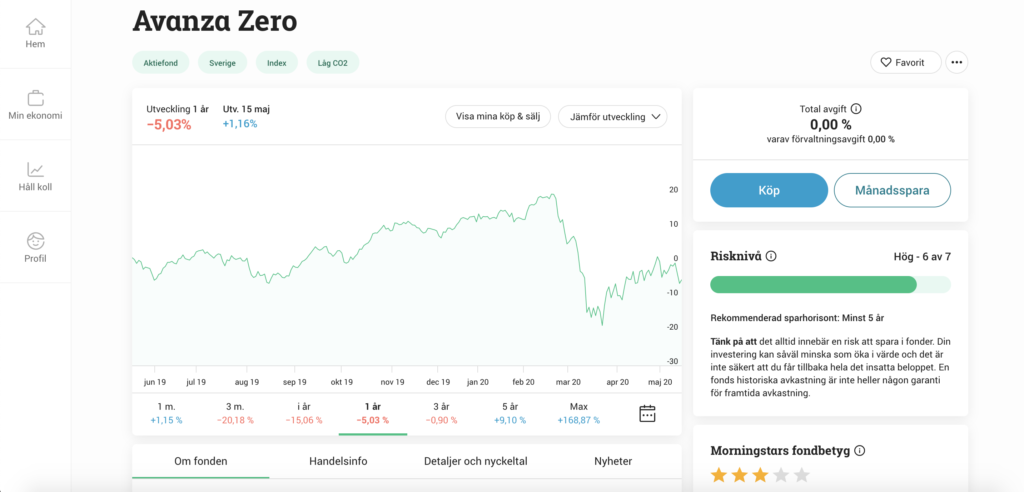The image size is (1024, 492).
Task: Click 'Rekommenderad sparhorisont: Minst 5 år' text
Action: (x=797, y=318)
